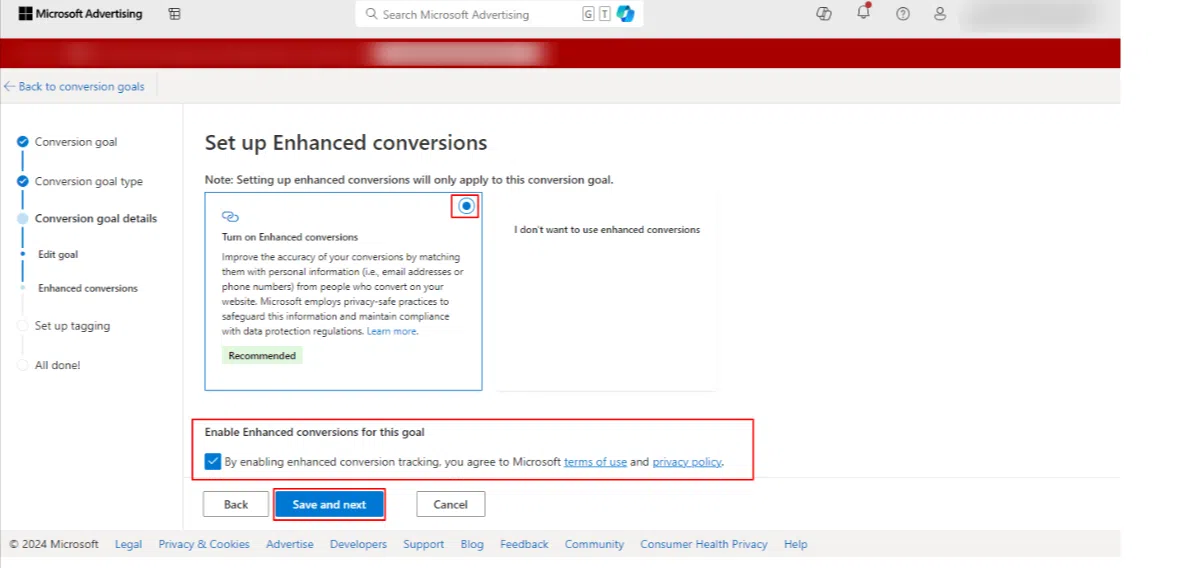Open the Learn more link

pos(391,331)
